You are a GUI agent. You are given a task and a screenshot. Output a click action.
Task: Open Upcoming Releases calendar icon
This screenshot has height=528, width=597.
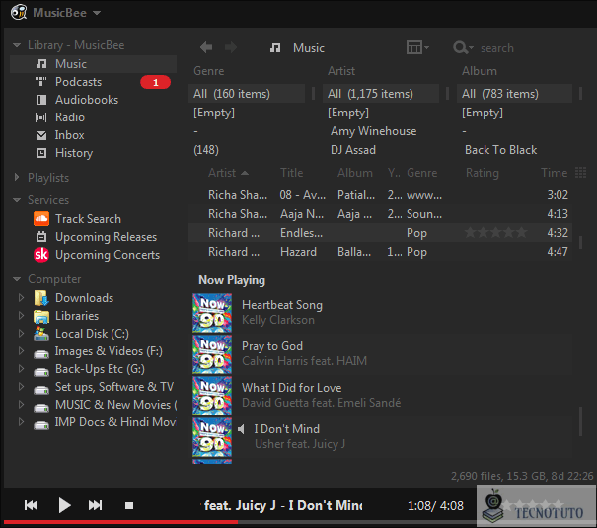point(41,237)
